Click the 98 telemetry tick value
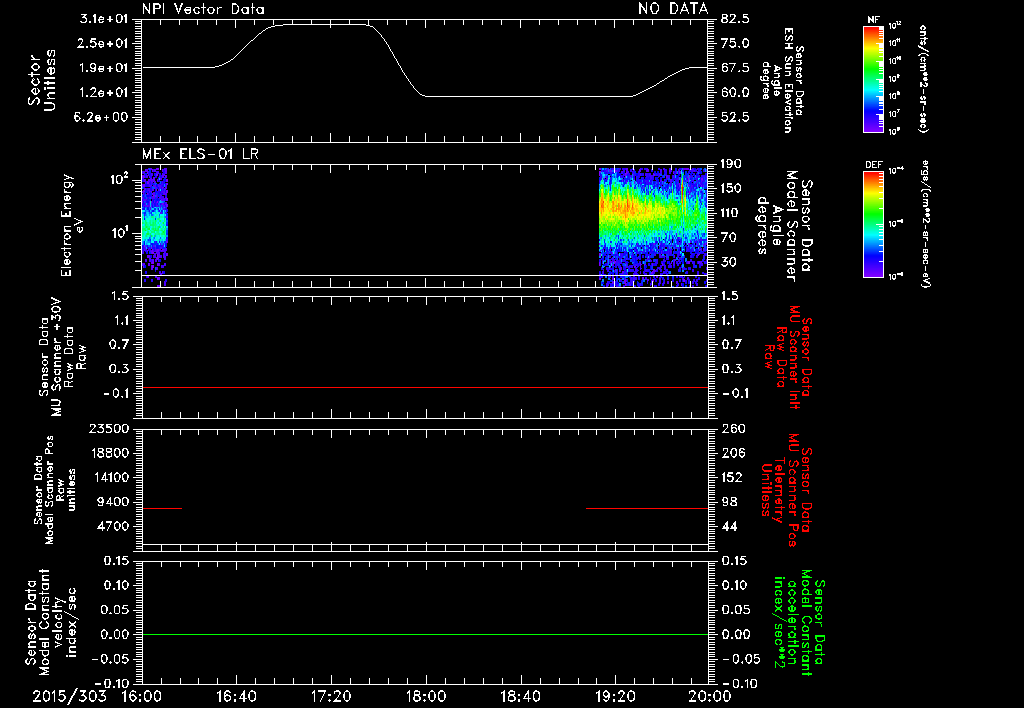This screenshot has height=708, width=1024. (x=728, y=502)
